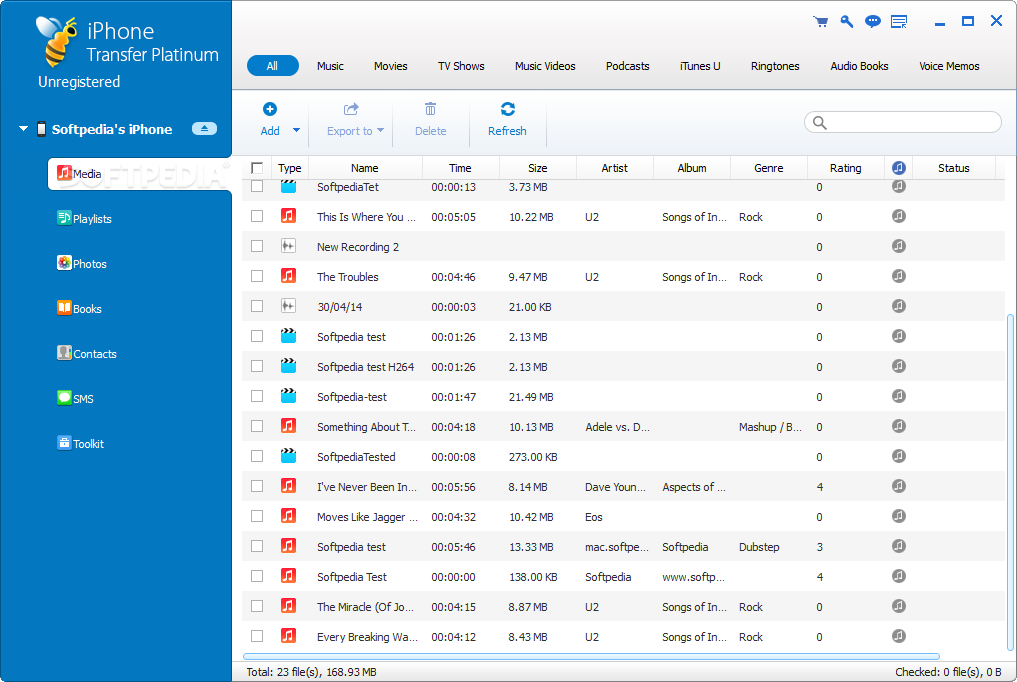Image resolution: width=1017 pixels, height=682 pixels.
Task: Check Softpedia test H264 checkbox
Action: (257, 366)
